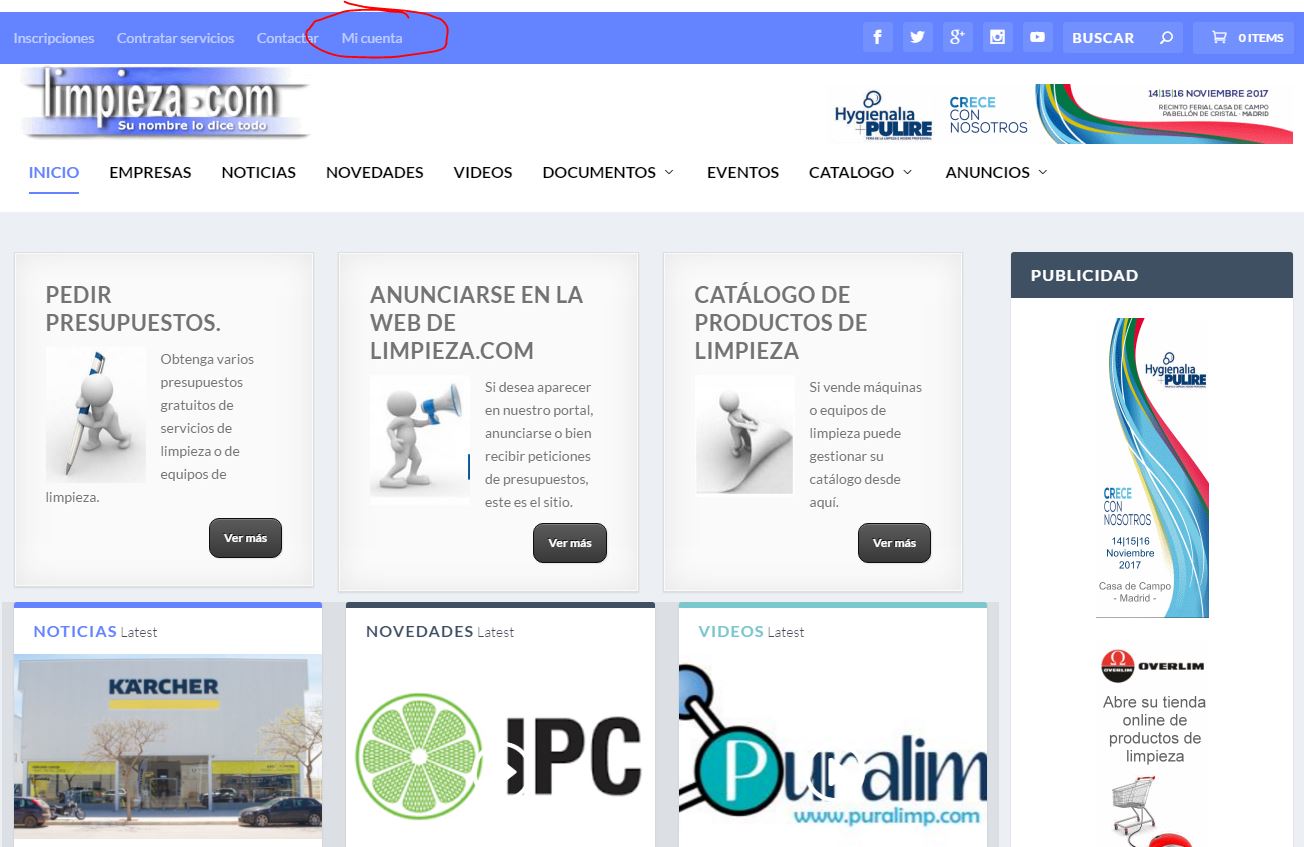1304x847 pixels.
Task: Open the Eventos menu item
Action: [x=743, y=172]
